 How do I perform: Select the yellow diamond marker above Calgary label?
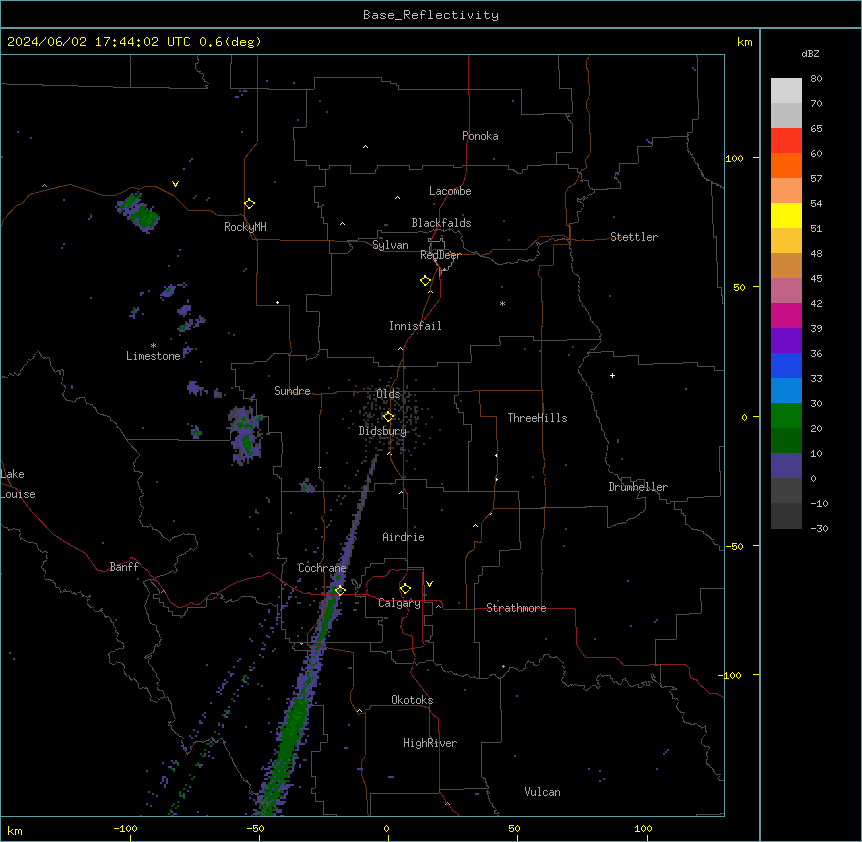(x=405, y=589)
